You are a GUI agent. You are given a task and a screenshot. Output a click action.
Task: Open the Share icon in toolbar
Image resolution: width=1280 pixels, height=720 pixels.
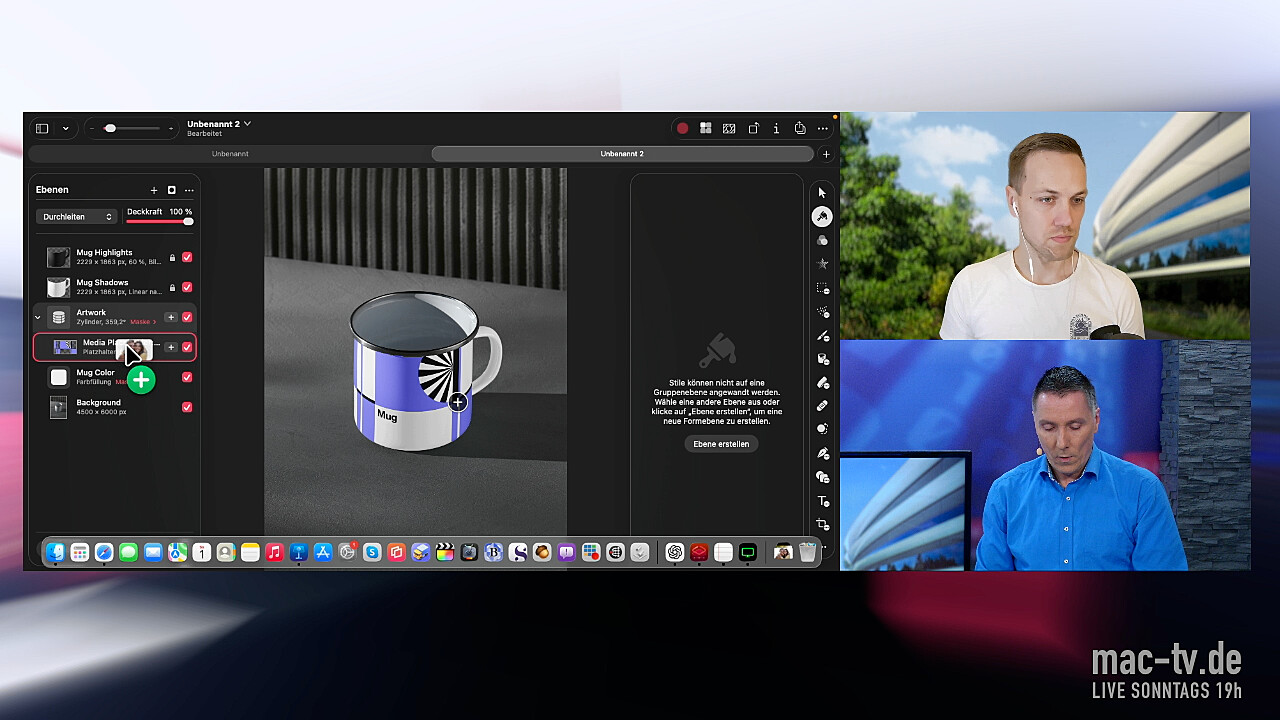(x=800, y=128)
